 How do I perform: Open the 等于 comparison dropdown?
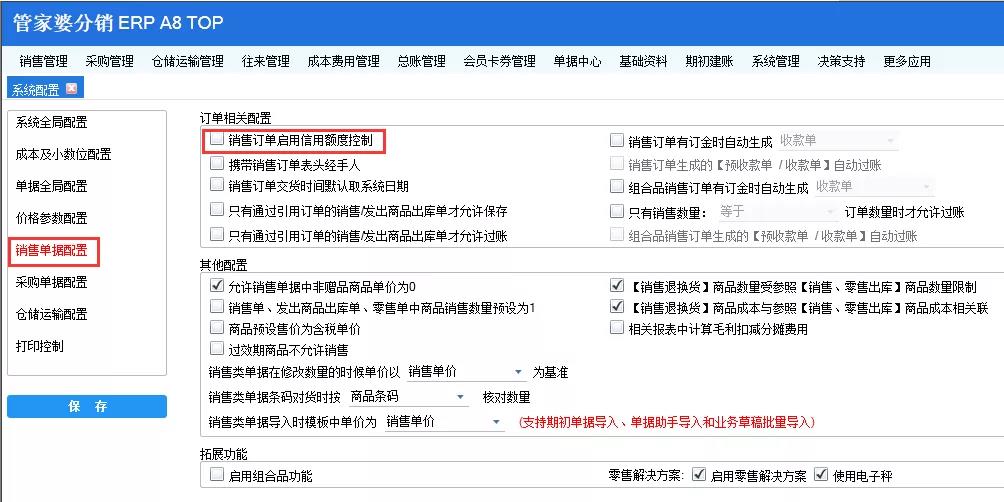(777, 211)
